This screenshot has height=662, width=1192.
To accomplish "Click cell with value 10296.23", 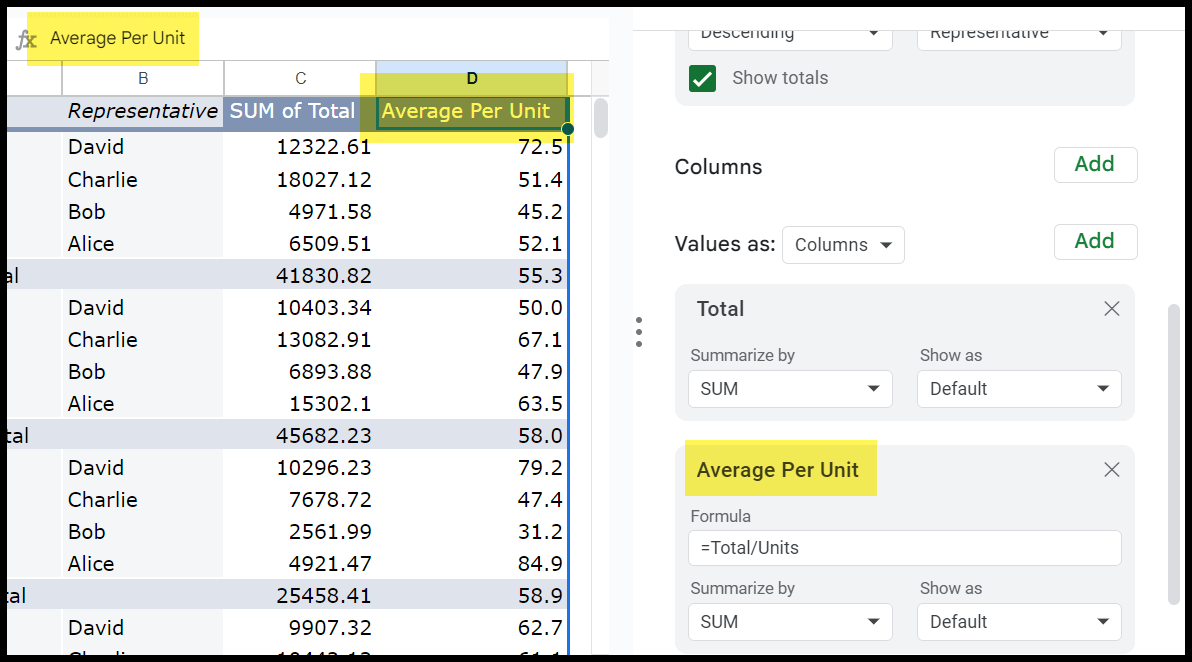I will 300,467.
